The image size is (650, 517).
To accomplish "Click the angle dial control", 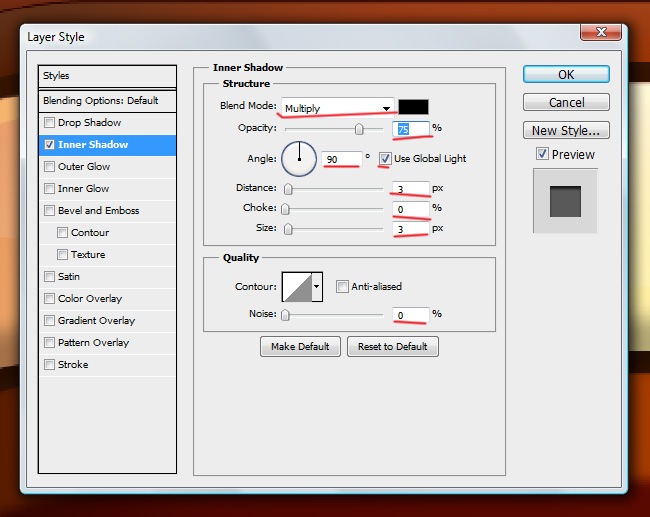I will coord(299,157).
